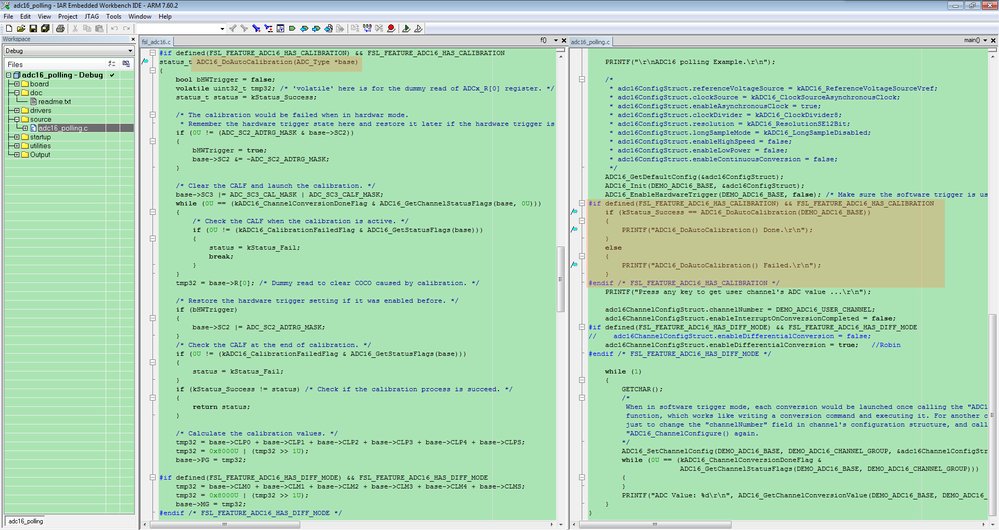Click the checkmark beside adc16_polling - Debug
The height and width of the screenshot is (530, 999).
pos(112,75)
